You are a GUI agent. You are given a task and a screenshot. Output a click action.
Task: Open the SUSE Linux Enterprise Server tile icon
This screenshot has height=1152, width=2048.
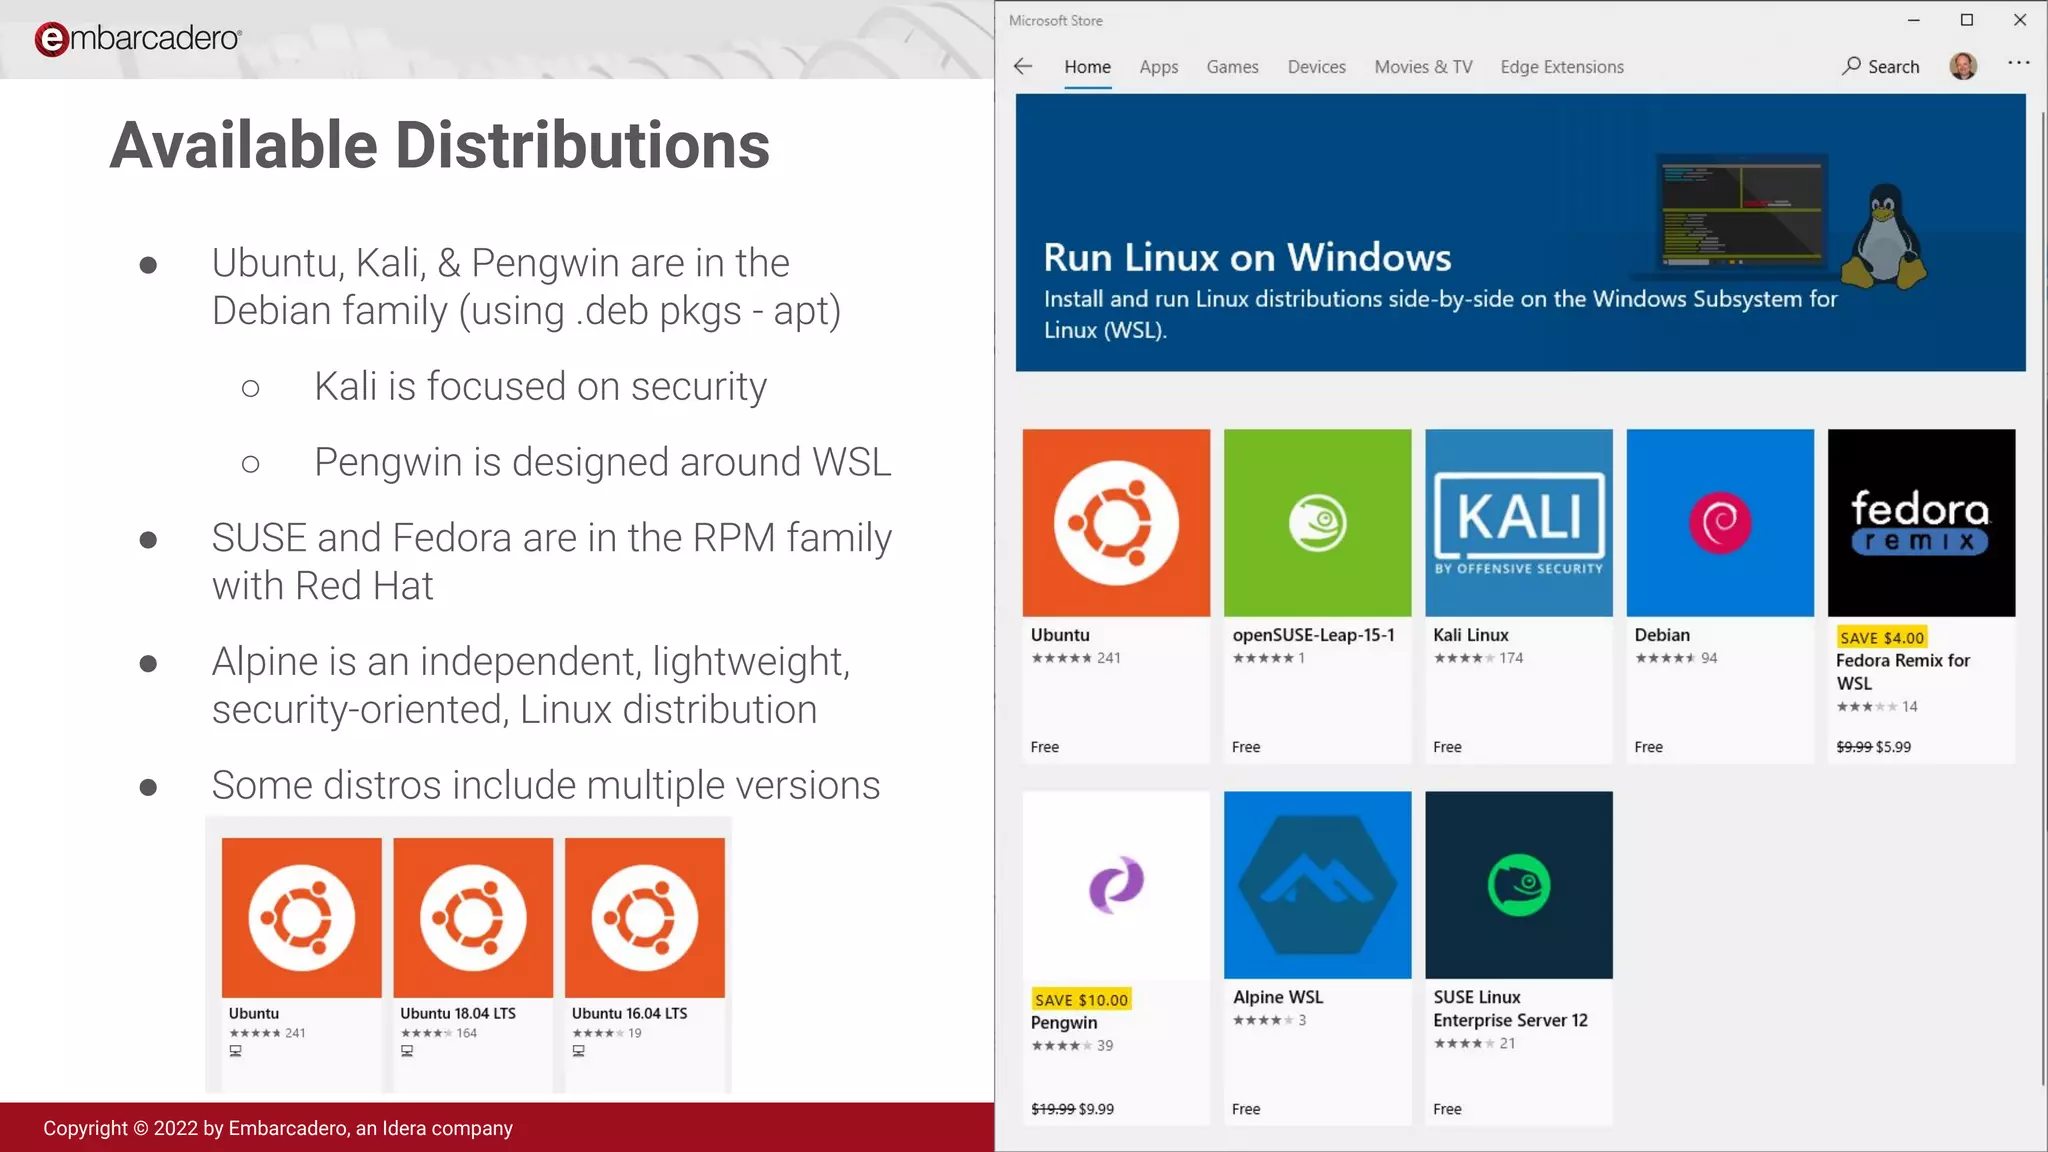coord(1519,885)
